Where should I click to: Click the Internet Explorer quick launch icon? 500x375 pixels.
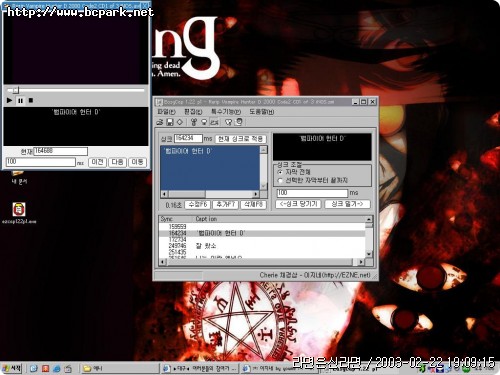pos(57,368)
